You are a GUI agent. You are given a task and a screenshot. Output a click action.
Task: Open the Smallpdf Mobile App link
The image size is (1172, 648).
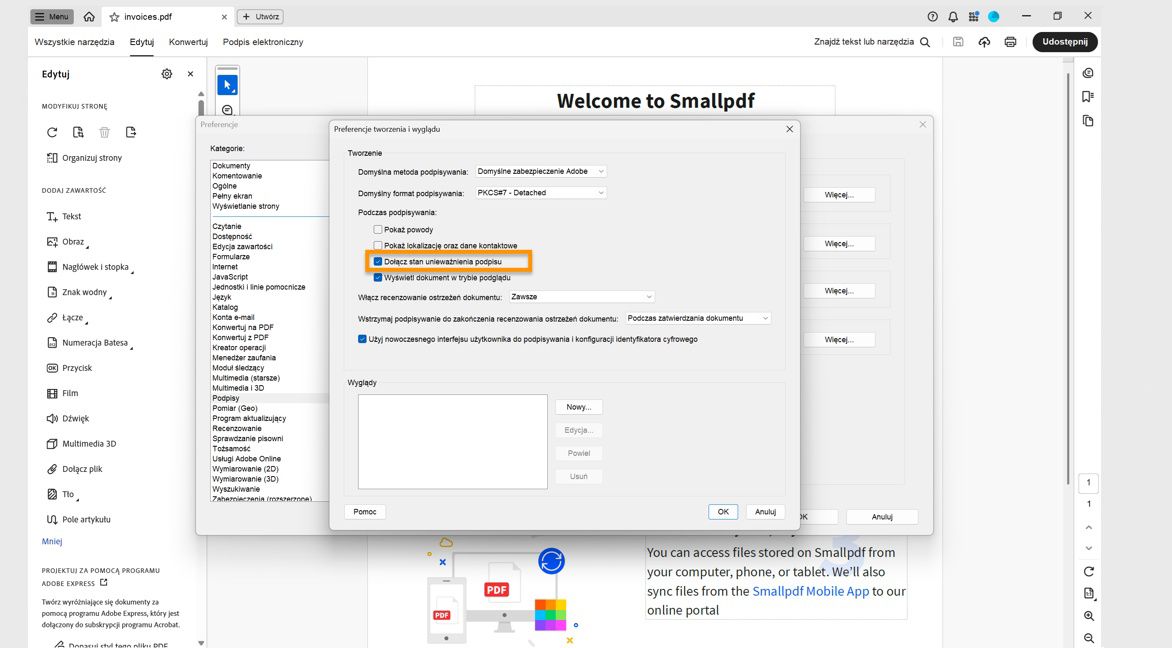point(810,591)
